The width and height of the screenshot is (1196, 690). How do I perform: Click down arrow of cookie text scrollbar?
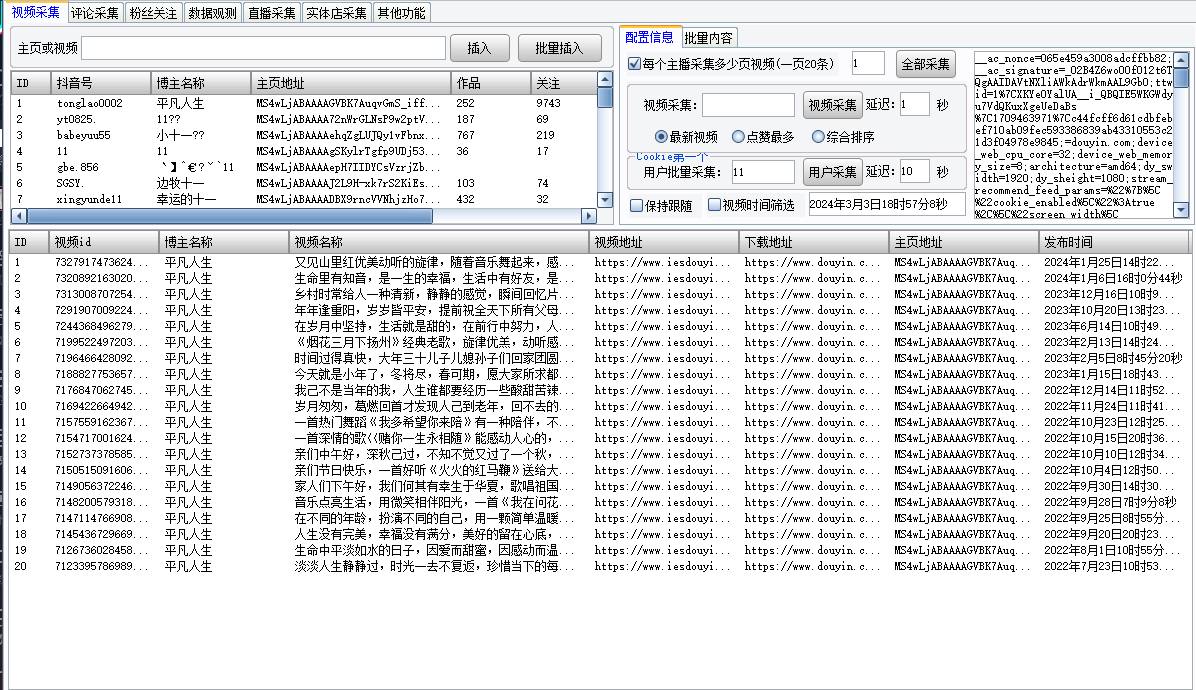coord(1183,210)
